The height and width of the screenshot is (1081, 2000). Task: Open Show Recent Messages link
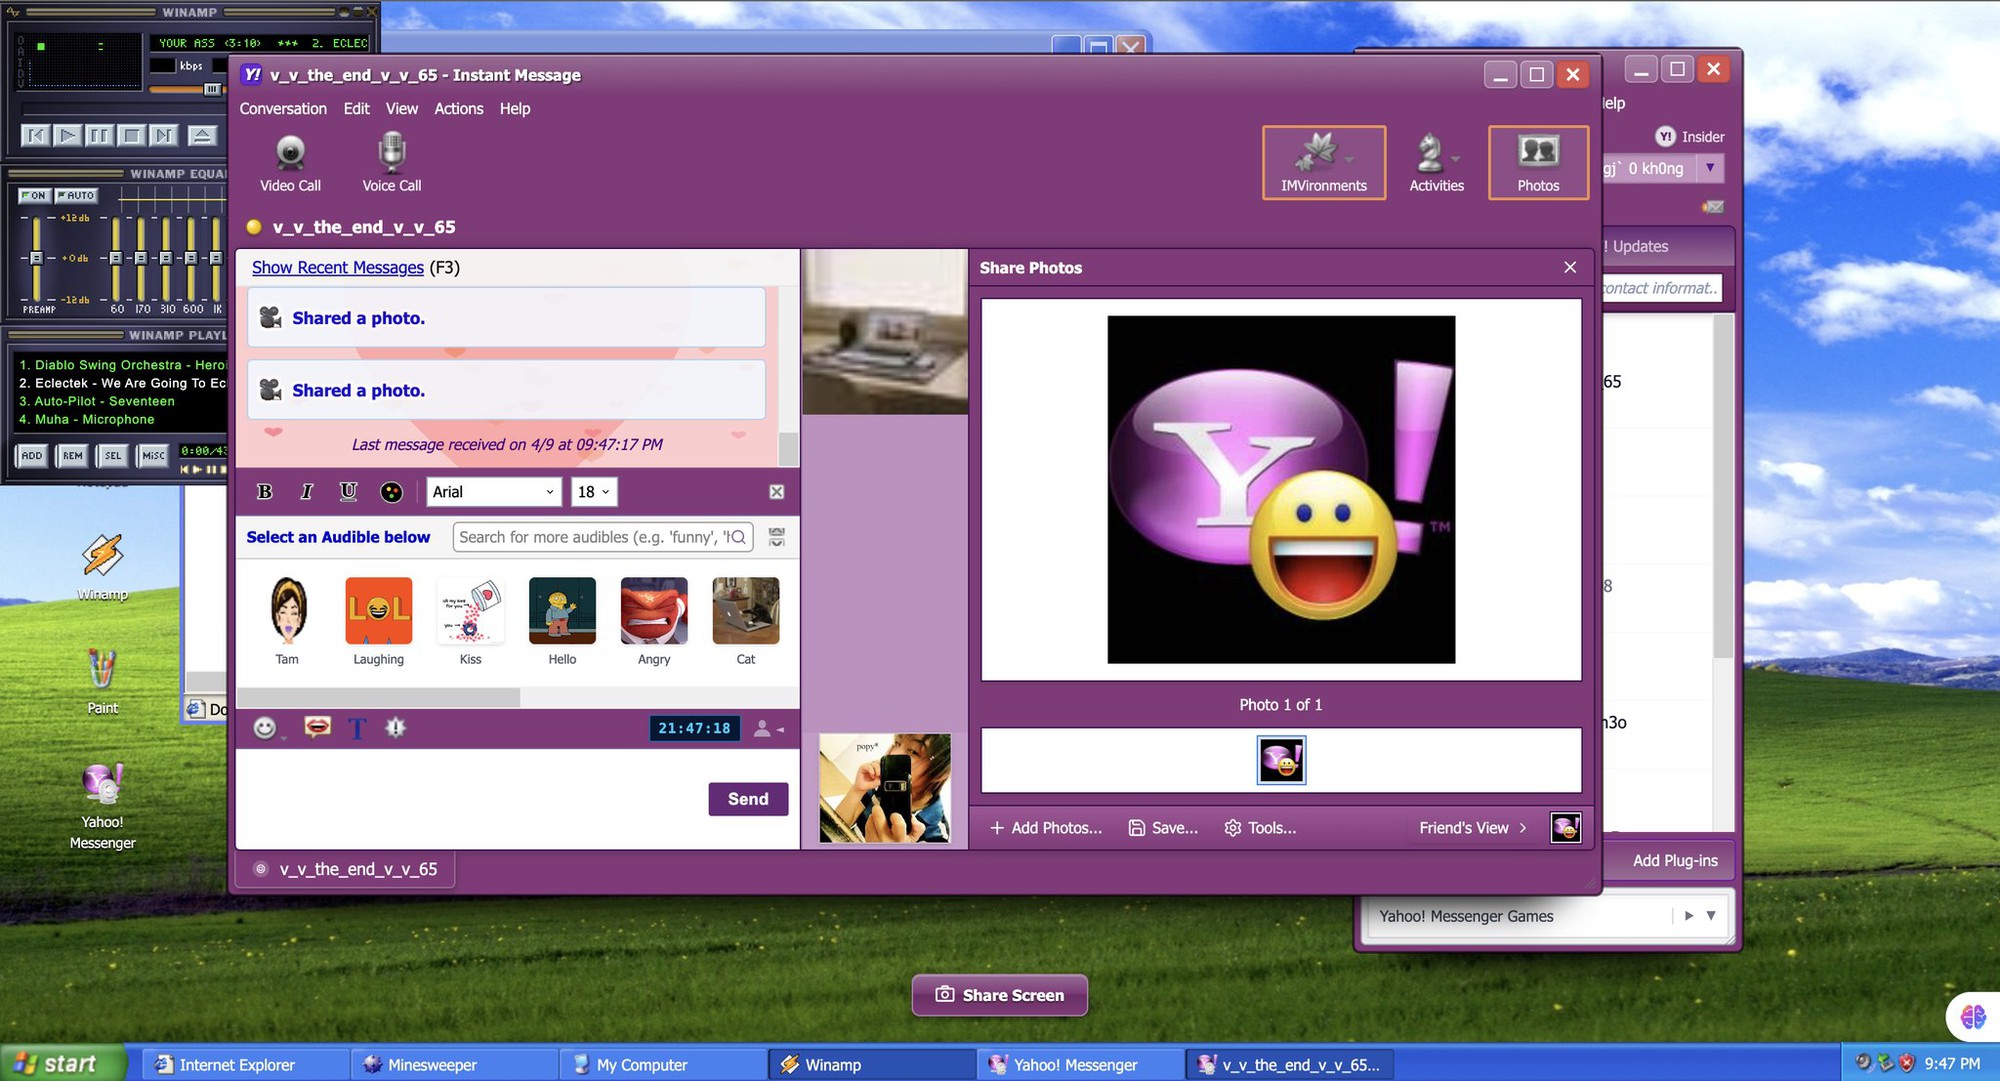pyautogui.click(x=337, y=267)
